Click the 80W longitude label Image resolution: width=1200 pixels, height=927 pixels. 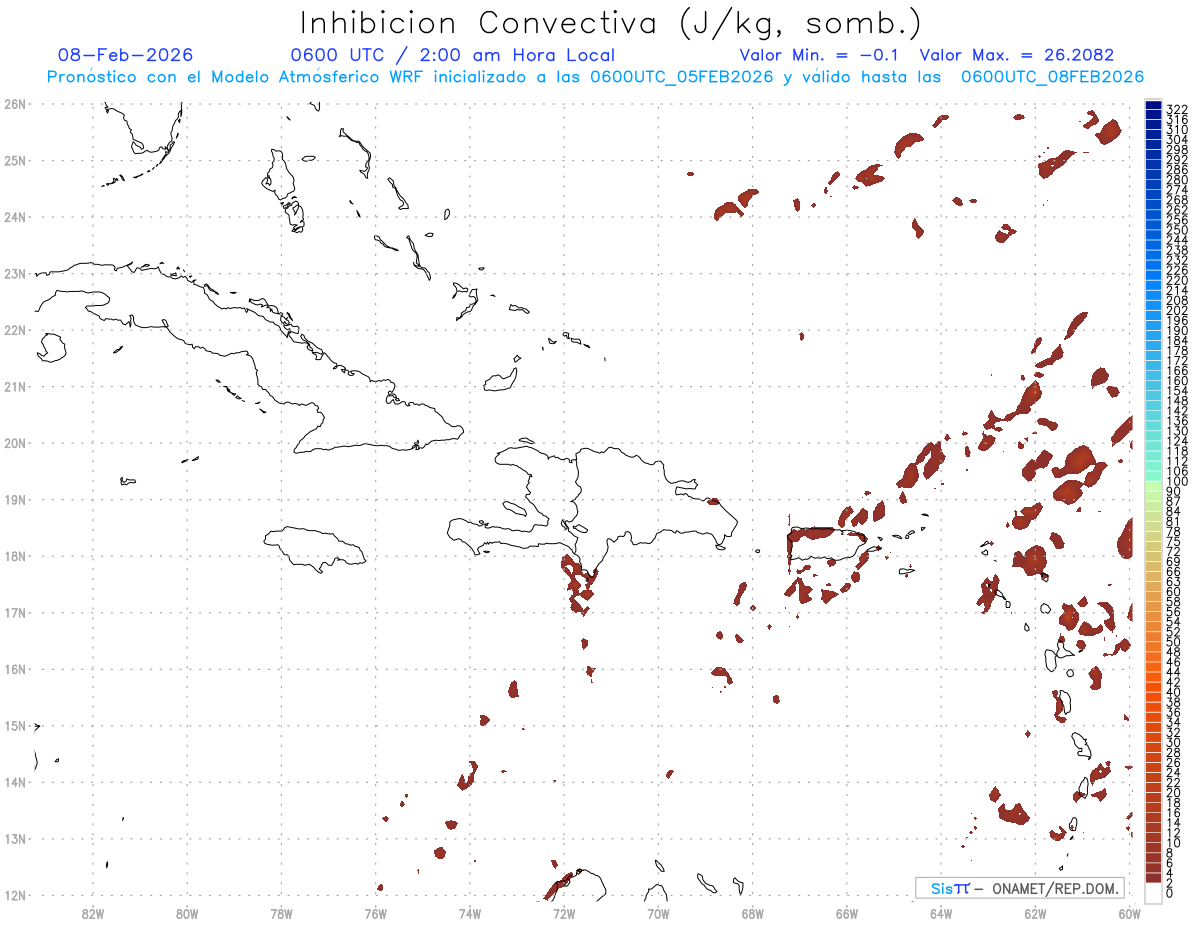click(x=187, y=913)
